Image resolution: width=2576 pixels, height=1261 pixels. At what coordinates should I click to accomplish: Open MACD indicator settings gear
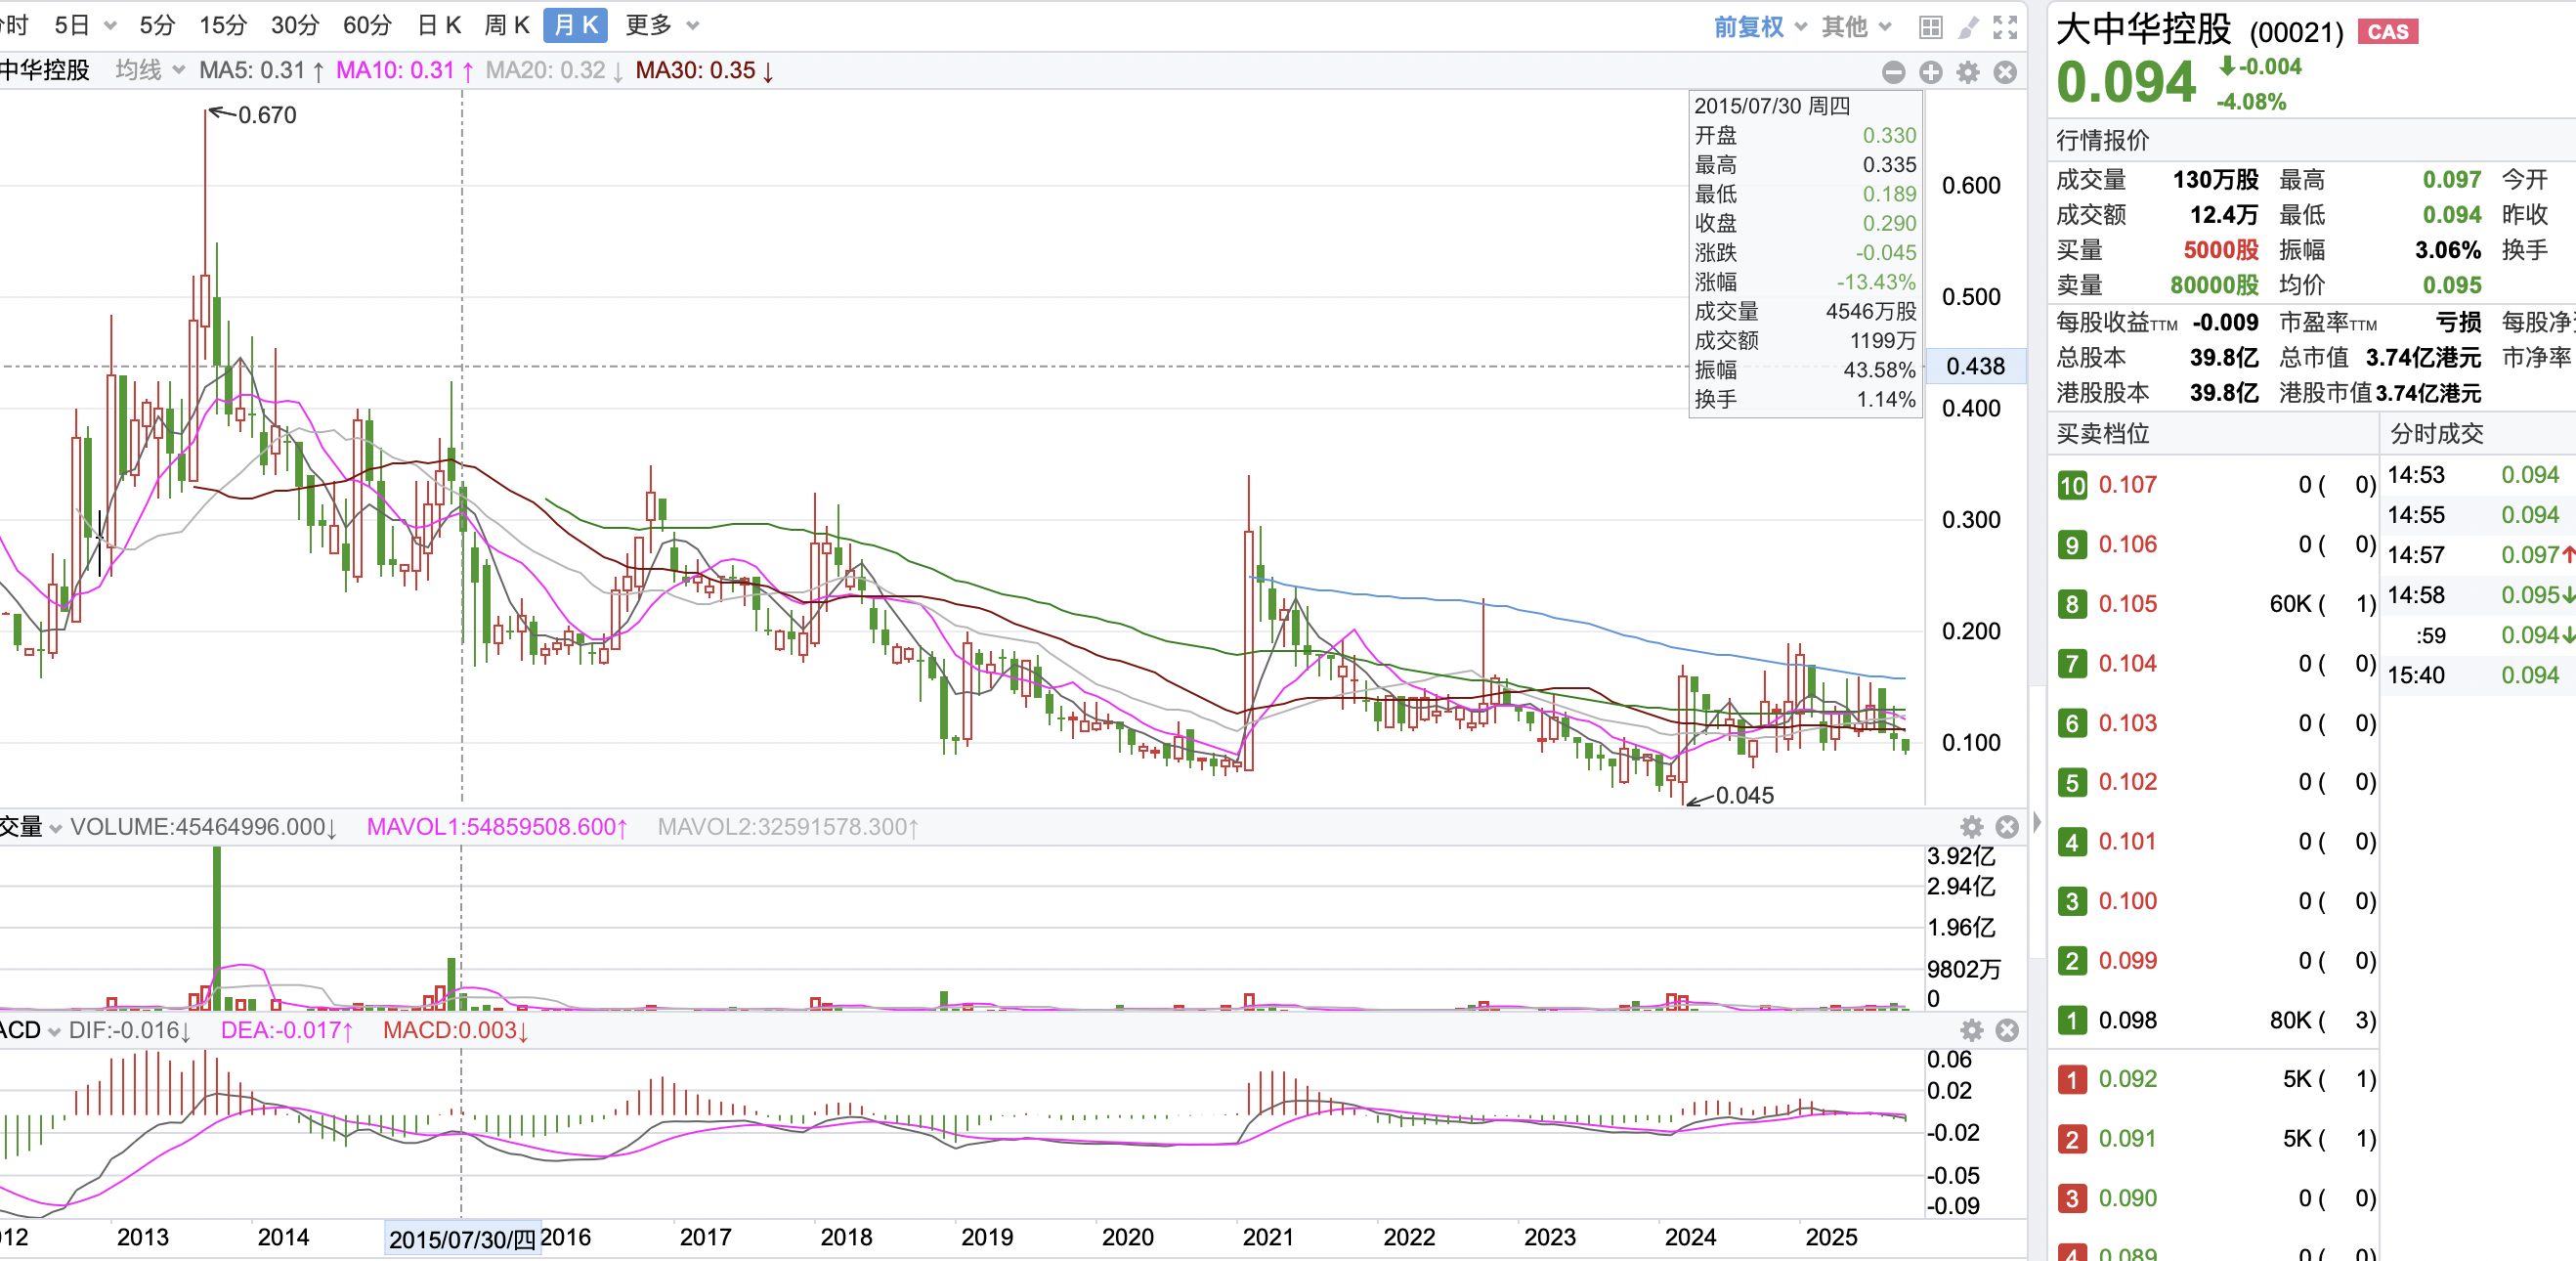1971,1030
